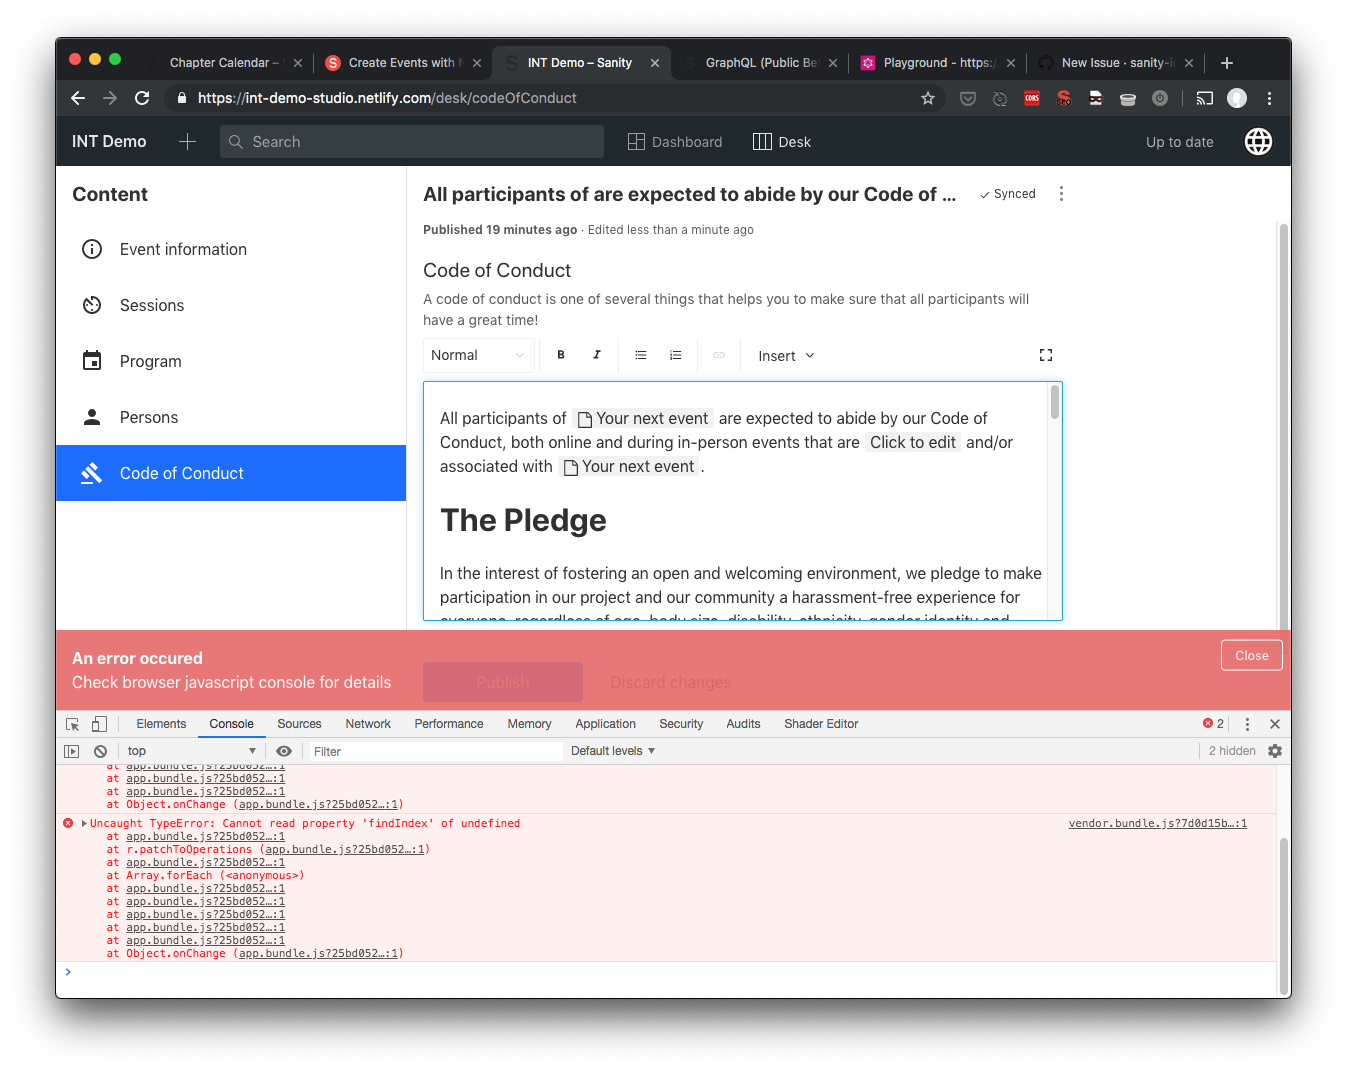This screenshot has height=1072, width=1347.
Task: Go back in browser history
Action: 78,98
